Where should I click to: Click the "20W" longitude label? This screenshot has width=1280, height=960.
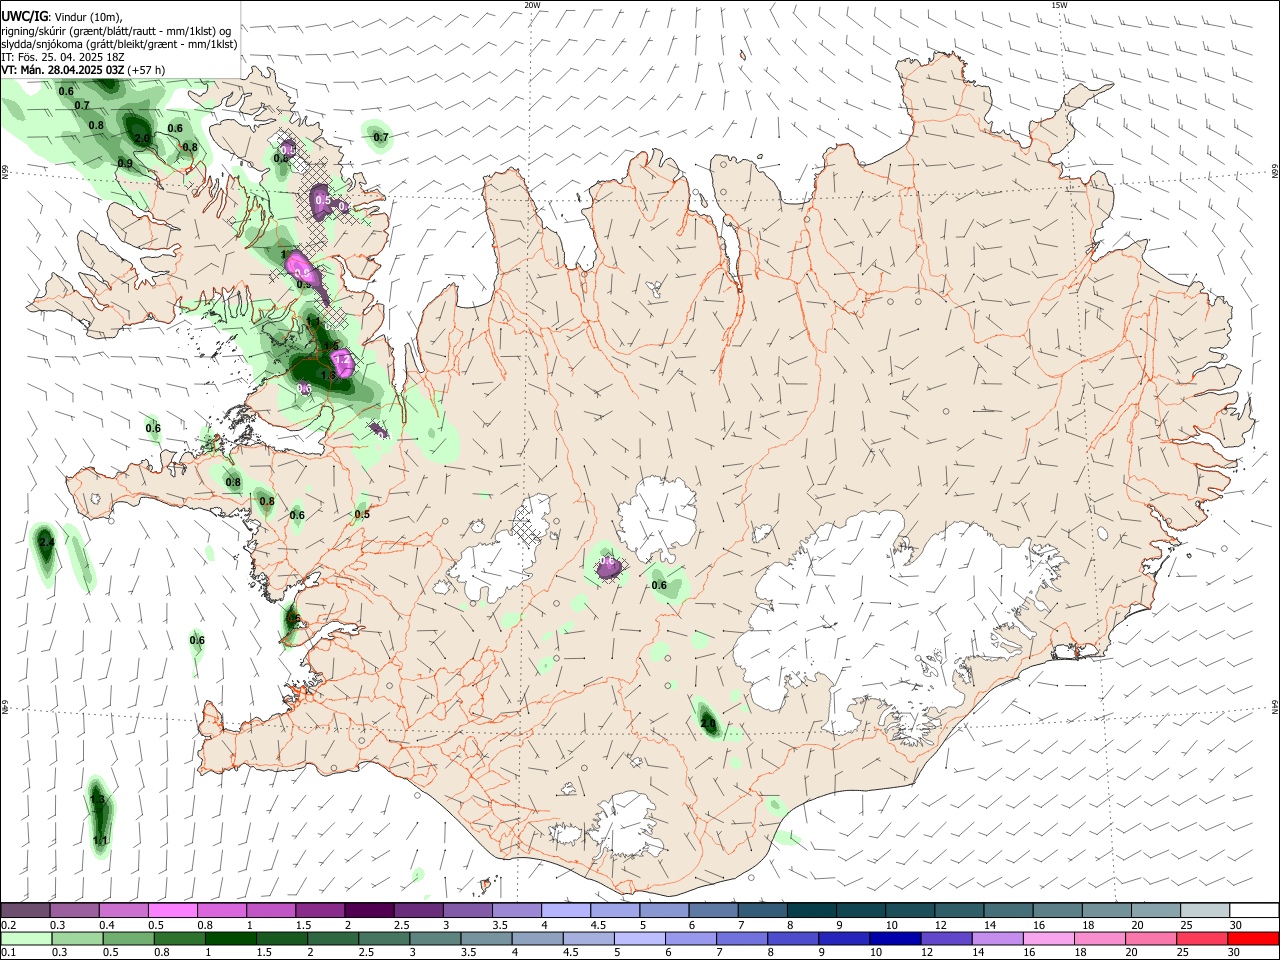tap(532, 5)
